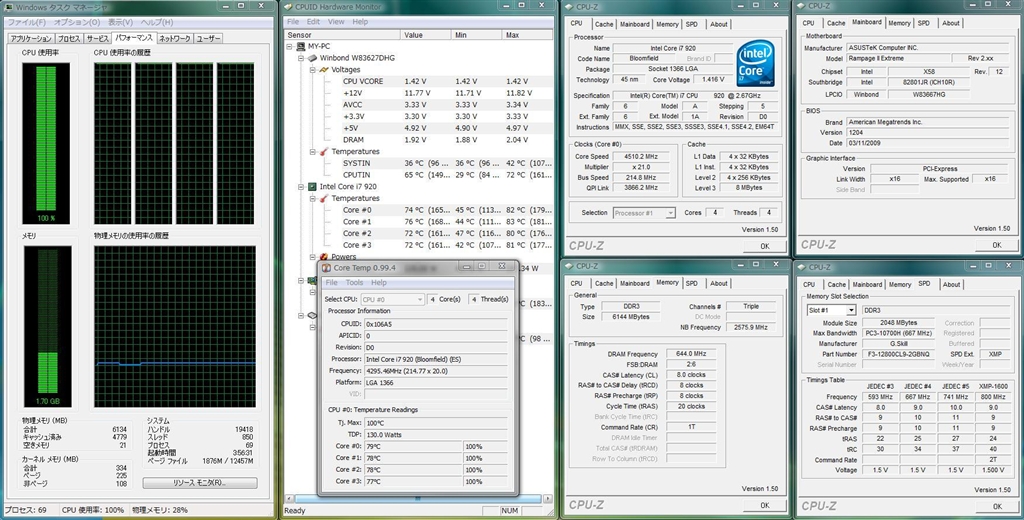The width and height of the screenshot is (1024, 520).
Task: Collapse Temperatures group under Winbond W83627DHG
Action: [x=313, y=152]
